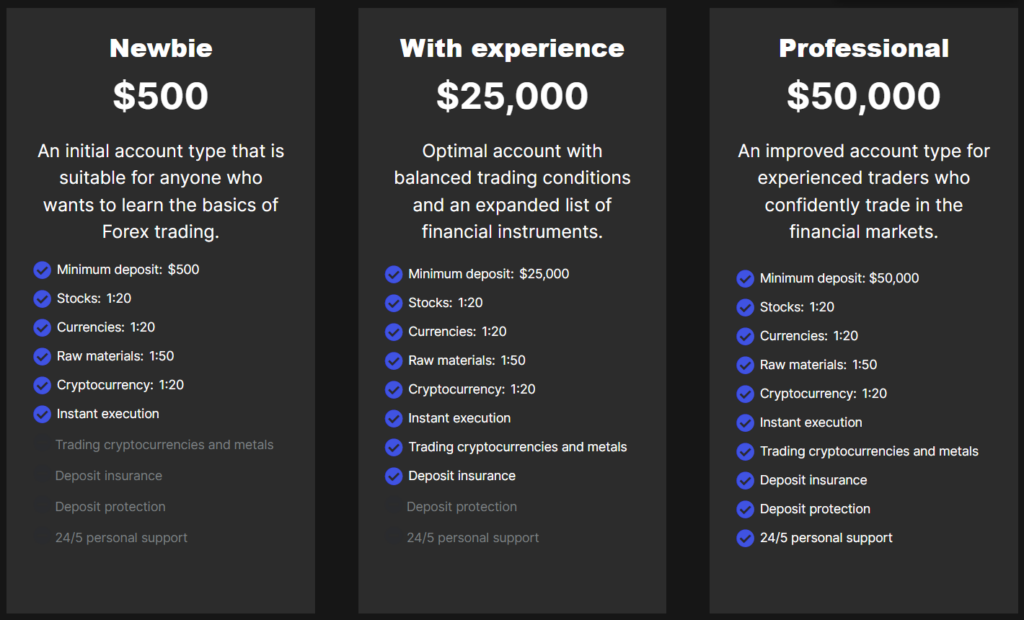
Task: Click the checkmark next to Professional Minimum deposit $50,000
Action: coord(745,279)
